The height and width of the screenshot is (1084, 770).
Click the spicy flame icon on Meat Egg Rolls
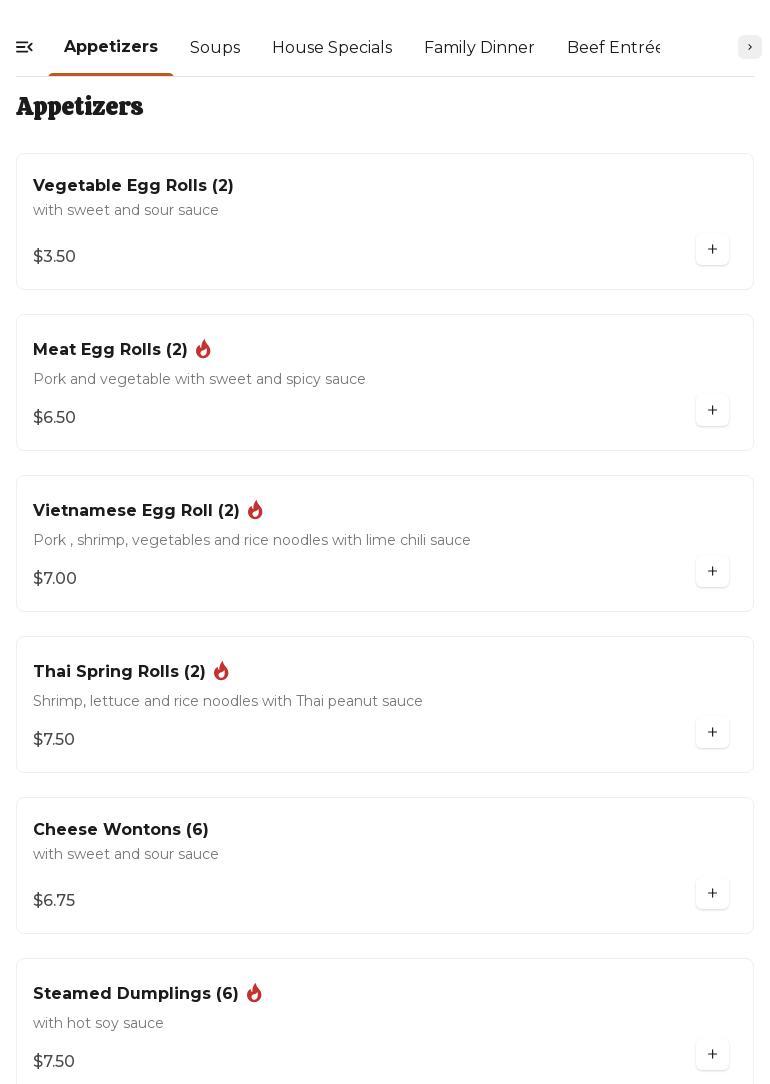coord(203,349)
